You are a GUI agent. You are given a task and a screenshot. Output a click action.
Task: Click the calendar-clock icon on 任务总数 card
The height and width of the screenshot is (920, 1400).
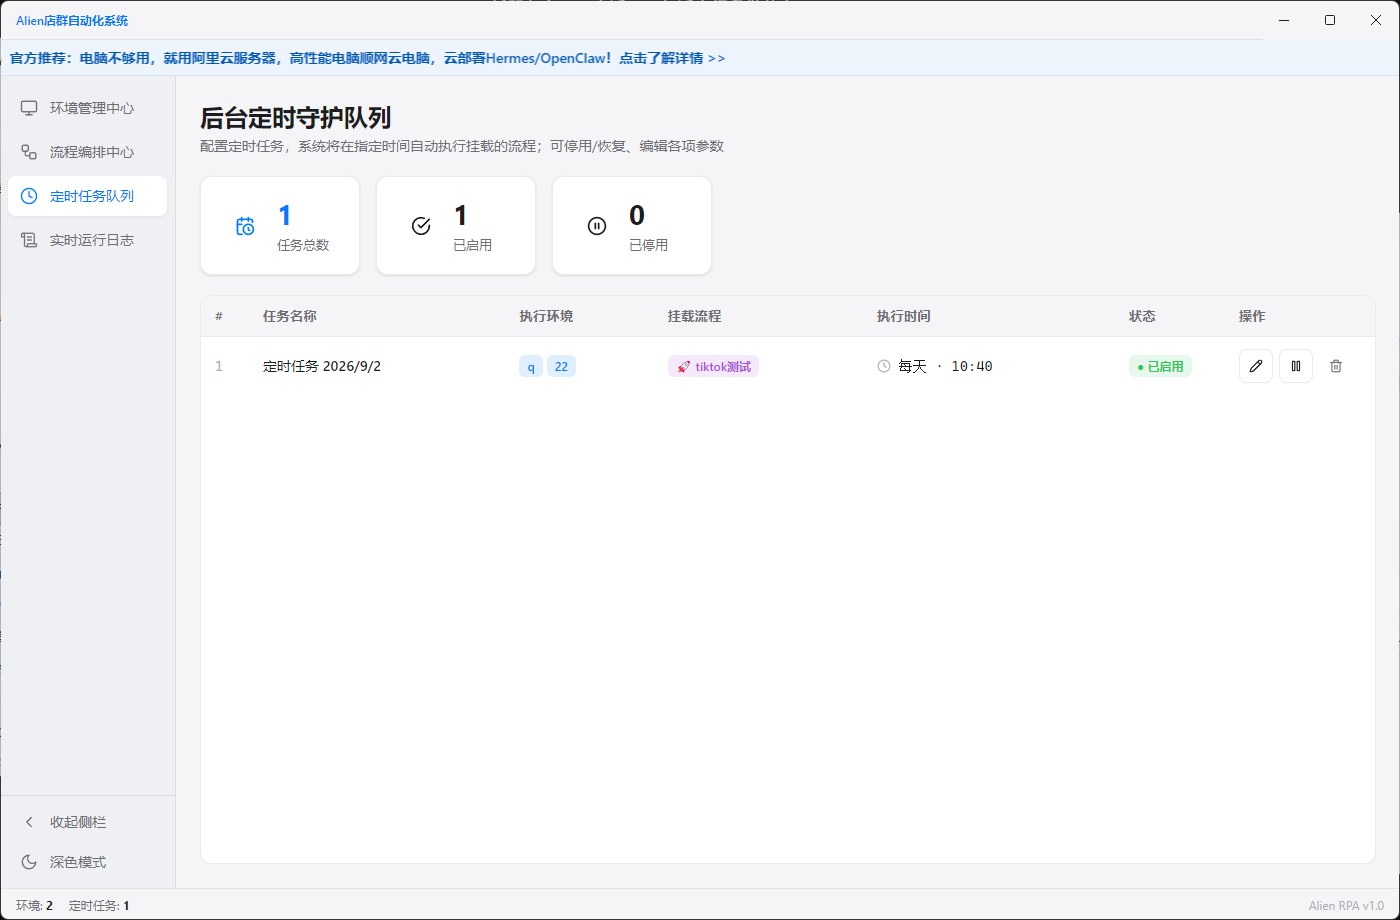tap(245, 226)
